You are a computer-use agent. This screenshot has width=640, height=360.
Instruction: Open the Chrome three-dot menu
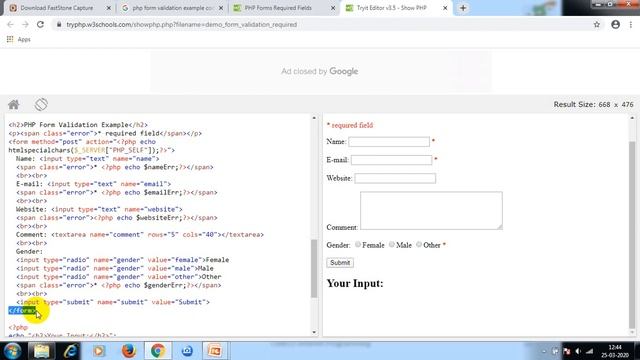click(x=631, y=24)
